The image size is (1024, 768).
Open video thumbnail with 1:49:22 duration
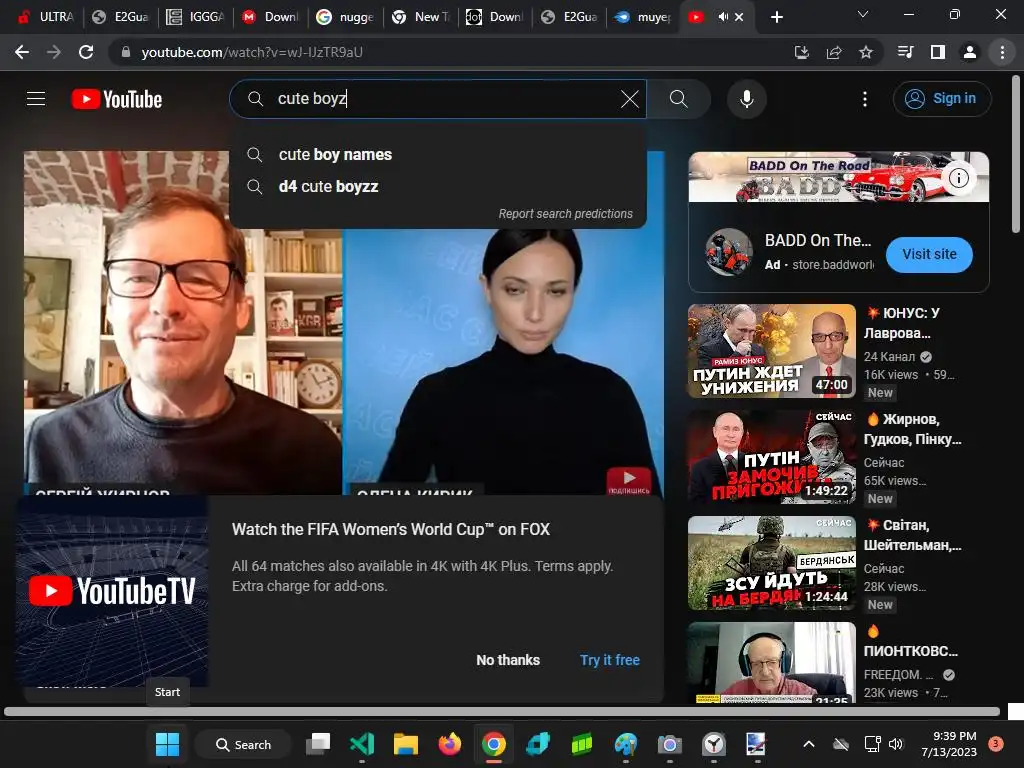click(x=772, y=457)
